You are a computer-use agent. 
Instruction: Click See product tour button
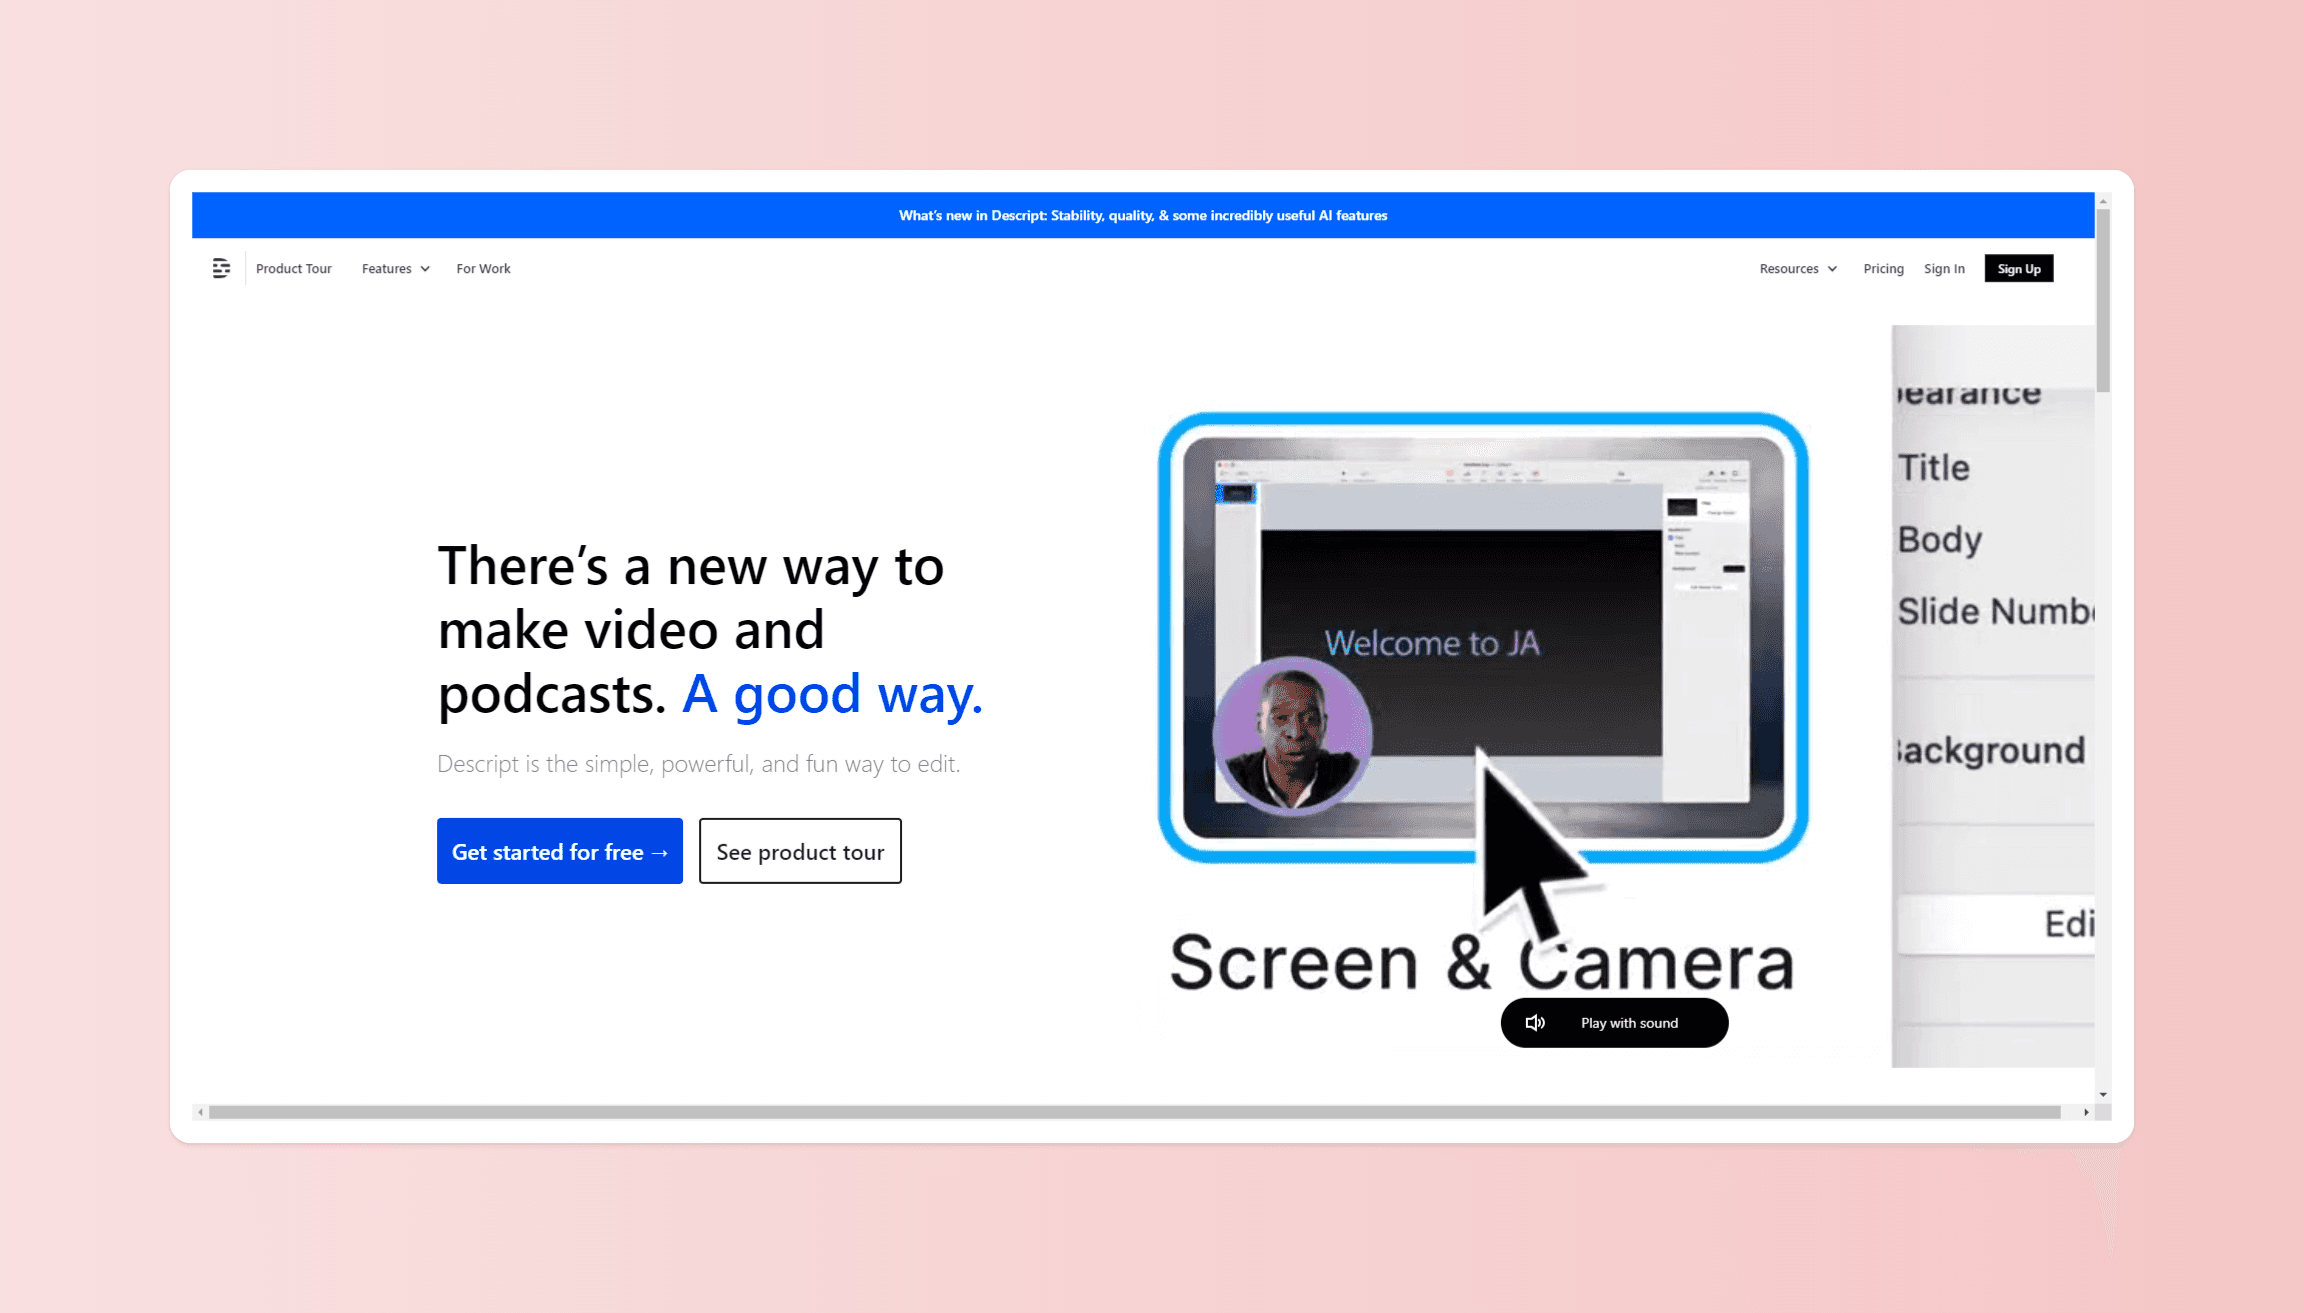tap(800, 851)
